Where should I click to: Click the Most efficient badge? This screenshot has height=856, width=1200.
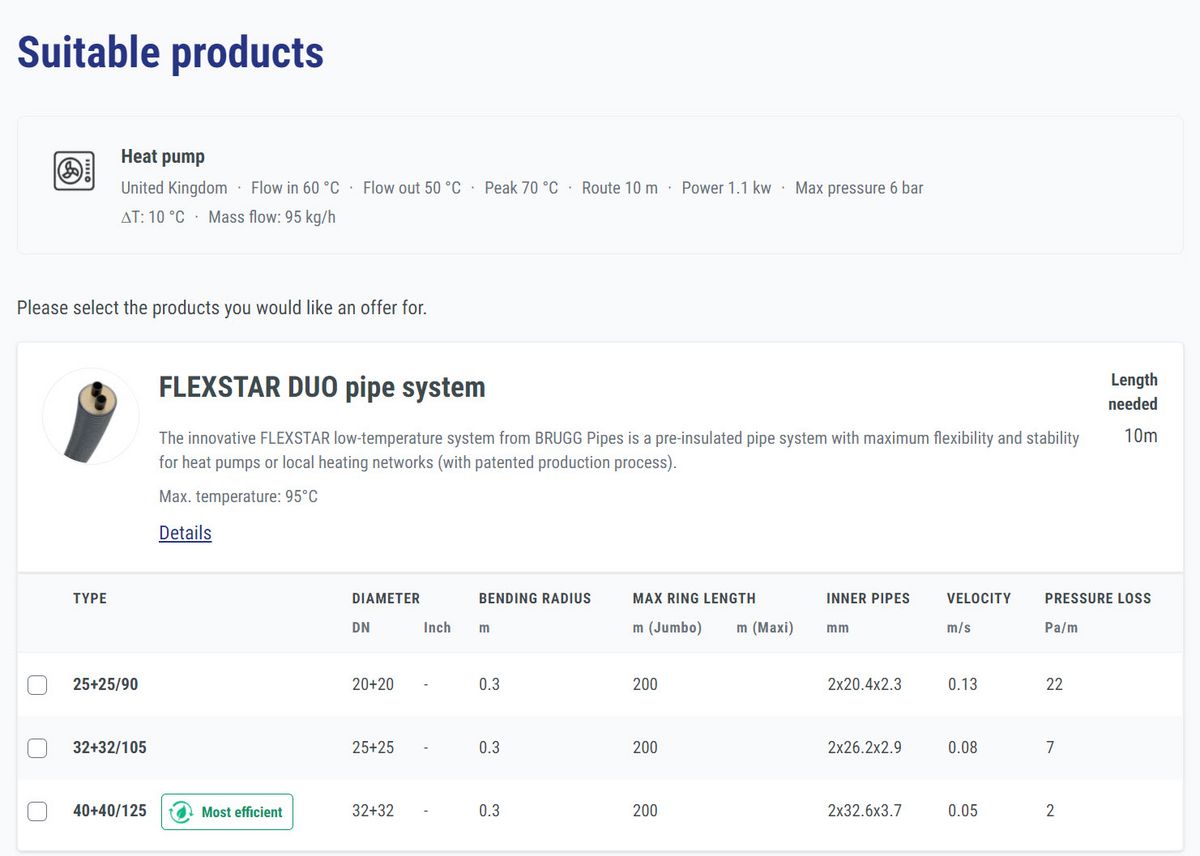[227, 812]
